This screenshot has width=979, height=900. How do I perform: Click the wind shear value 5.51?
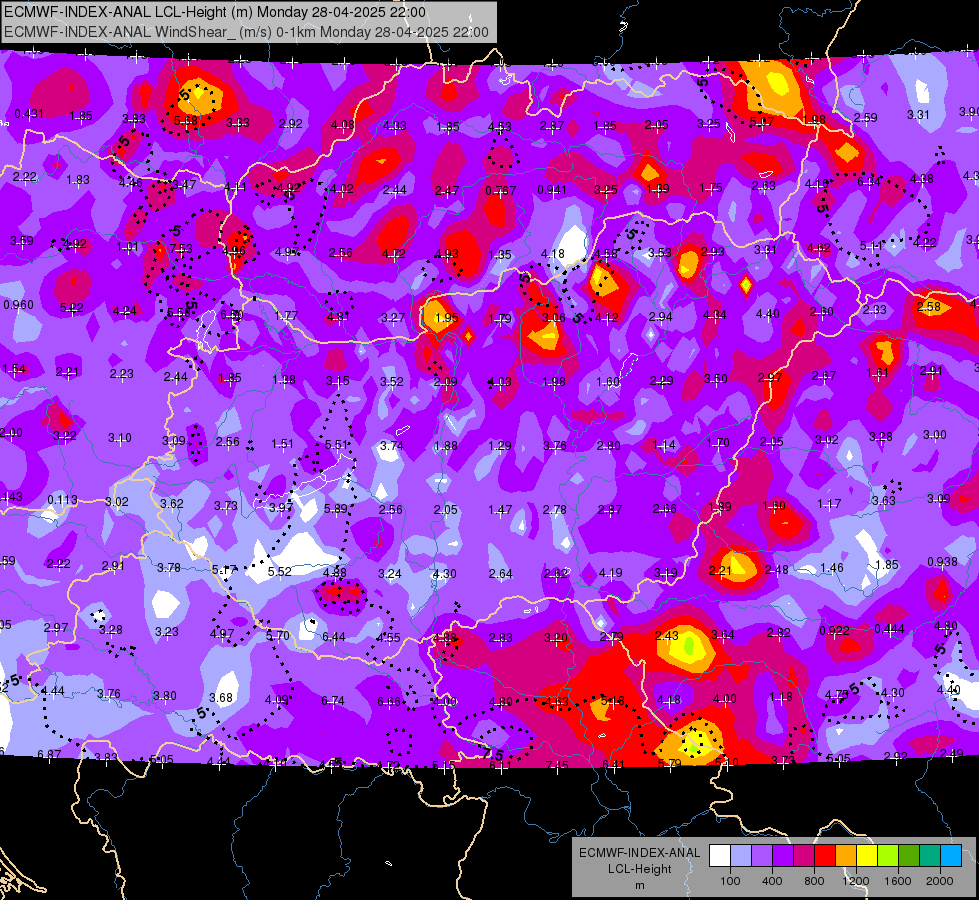(337, 445)
